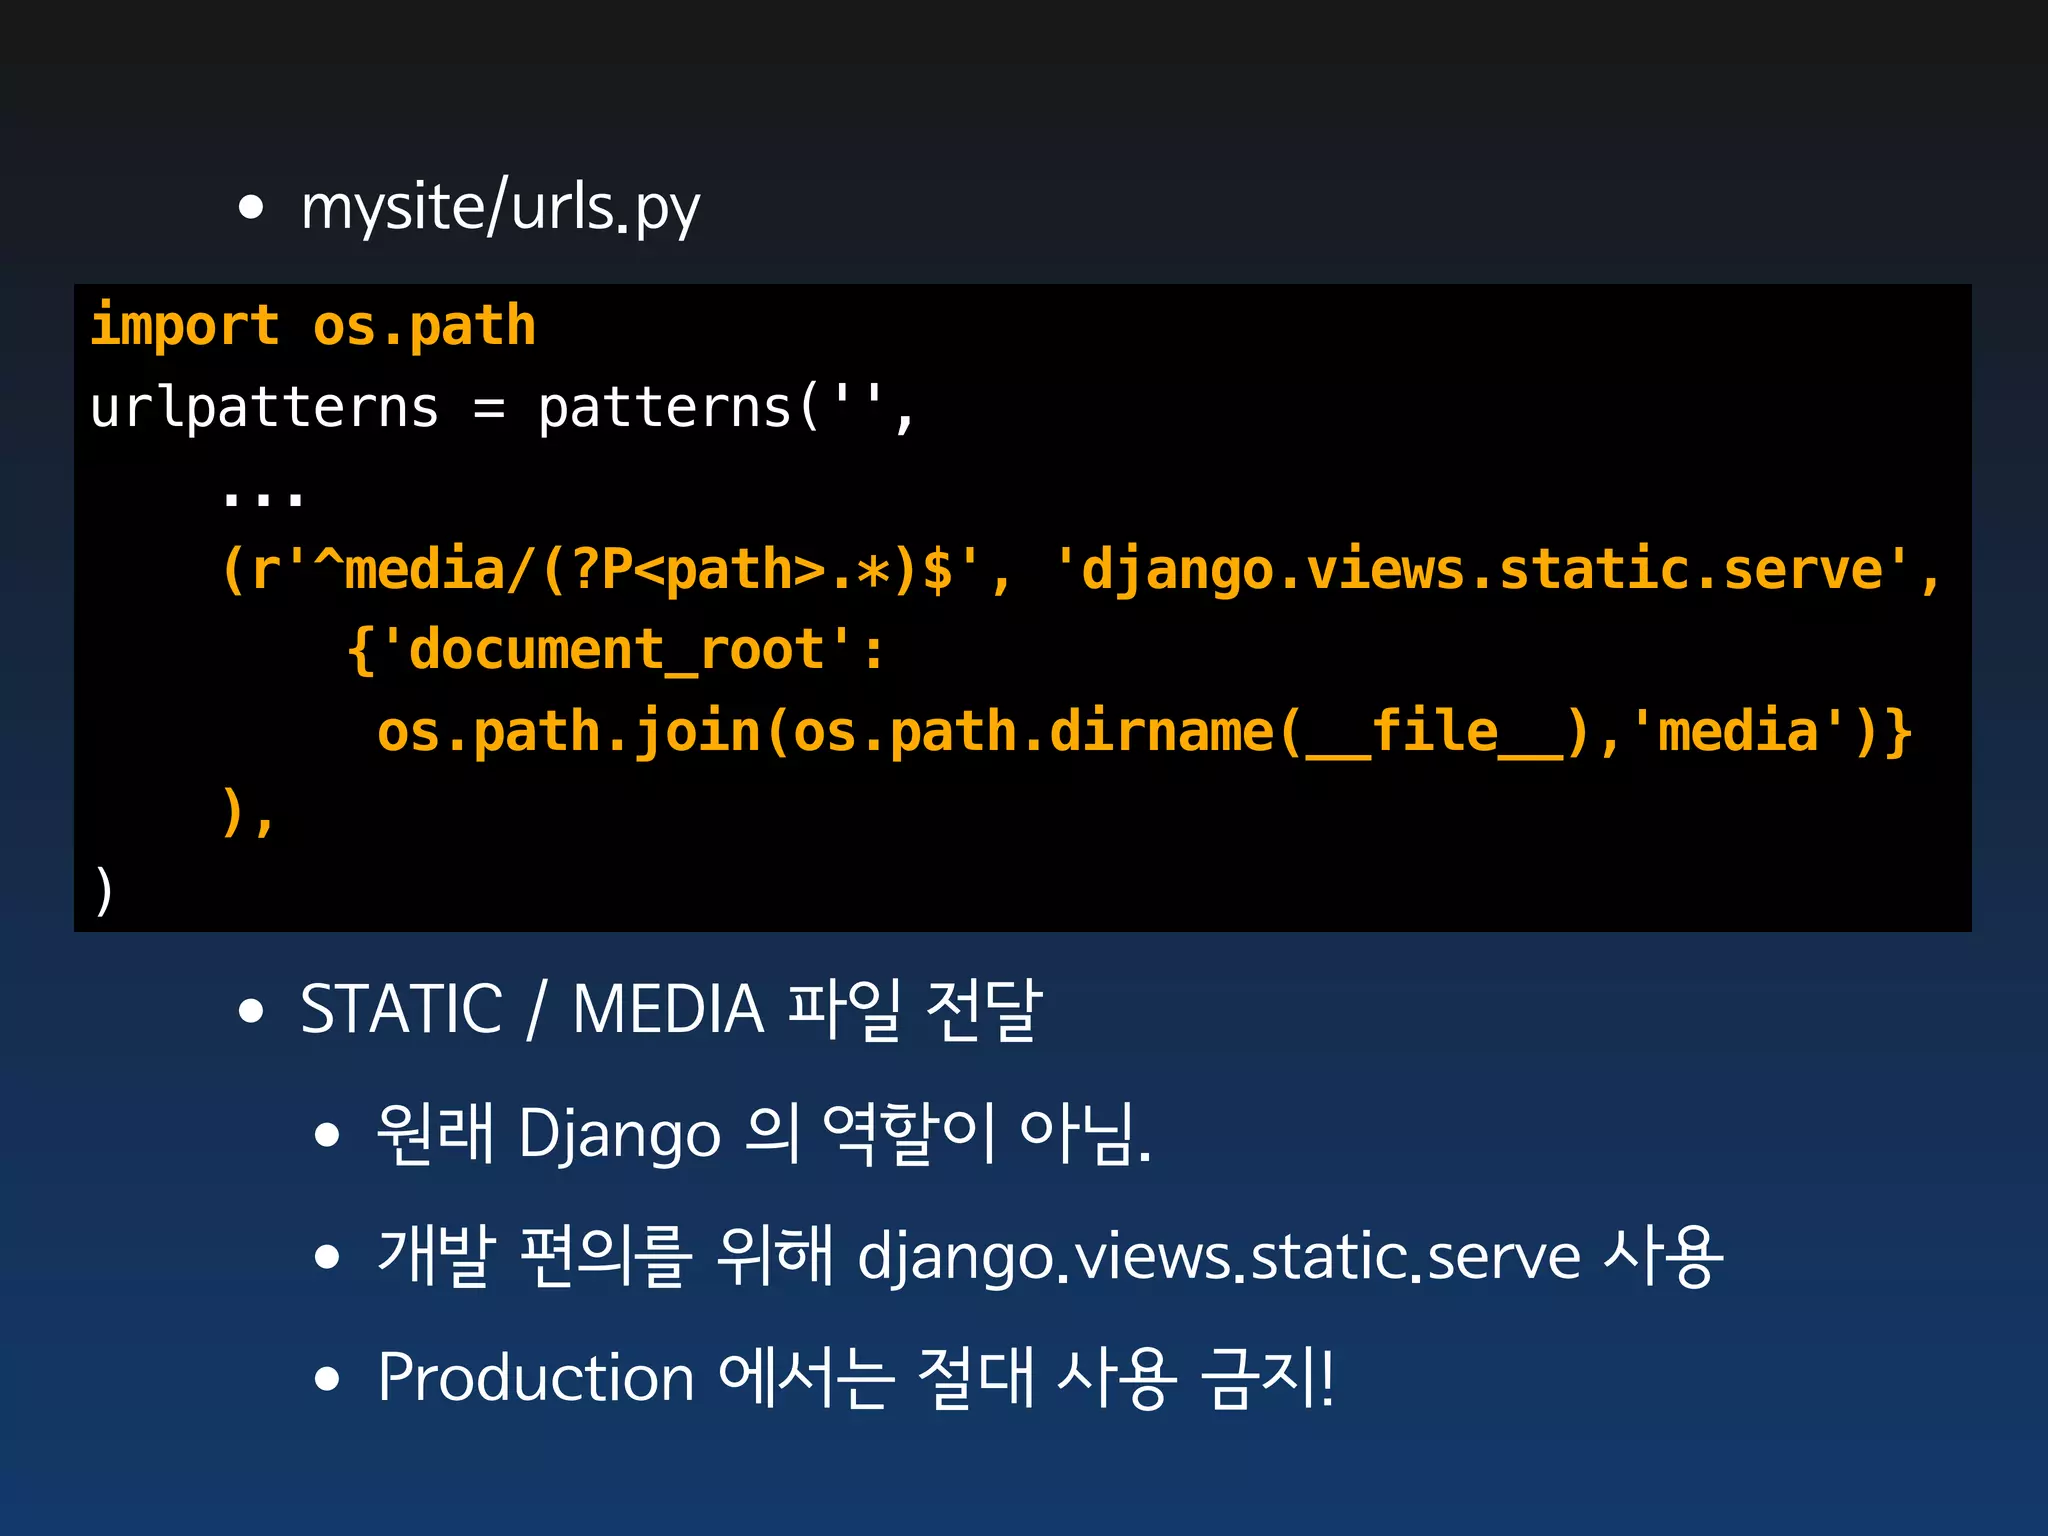
Task: Click the 'STATIC / MEDIA 파일 전달' bullet
Action: (671, 1009)
